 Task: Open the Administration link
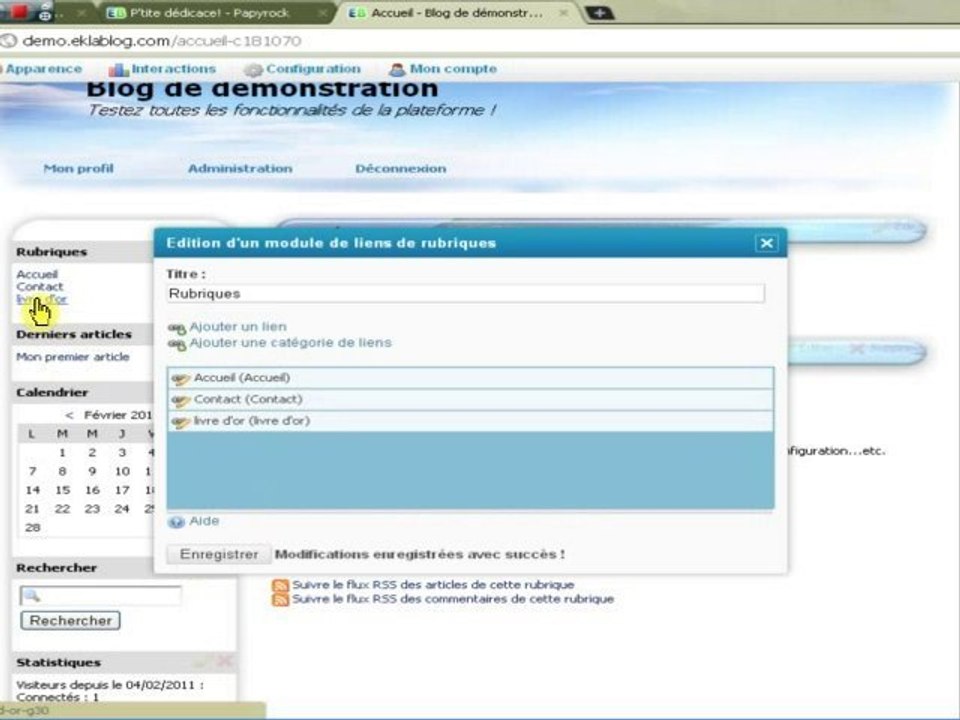coord(240,168)
